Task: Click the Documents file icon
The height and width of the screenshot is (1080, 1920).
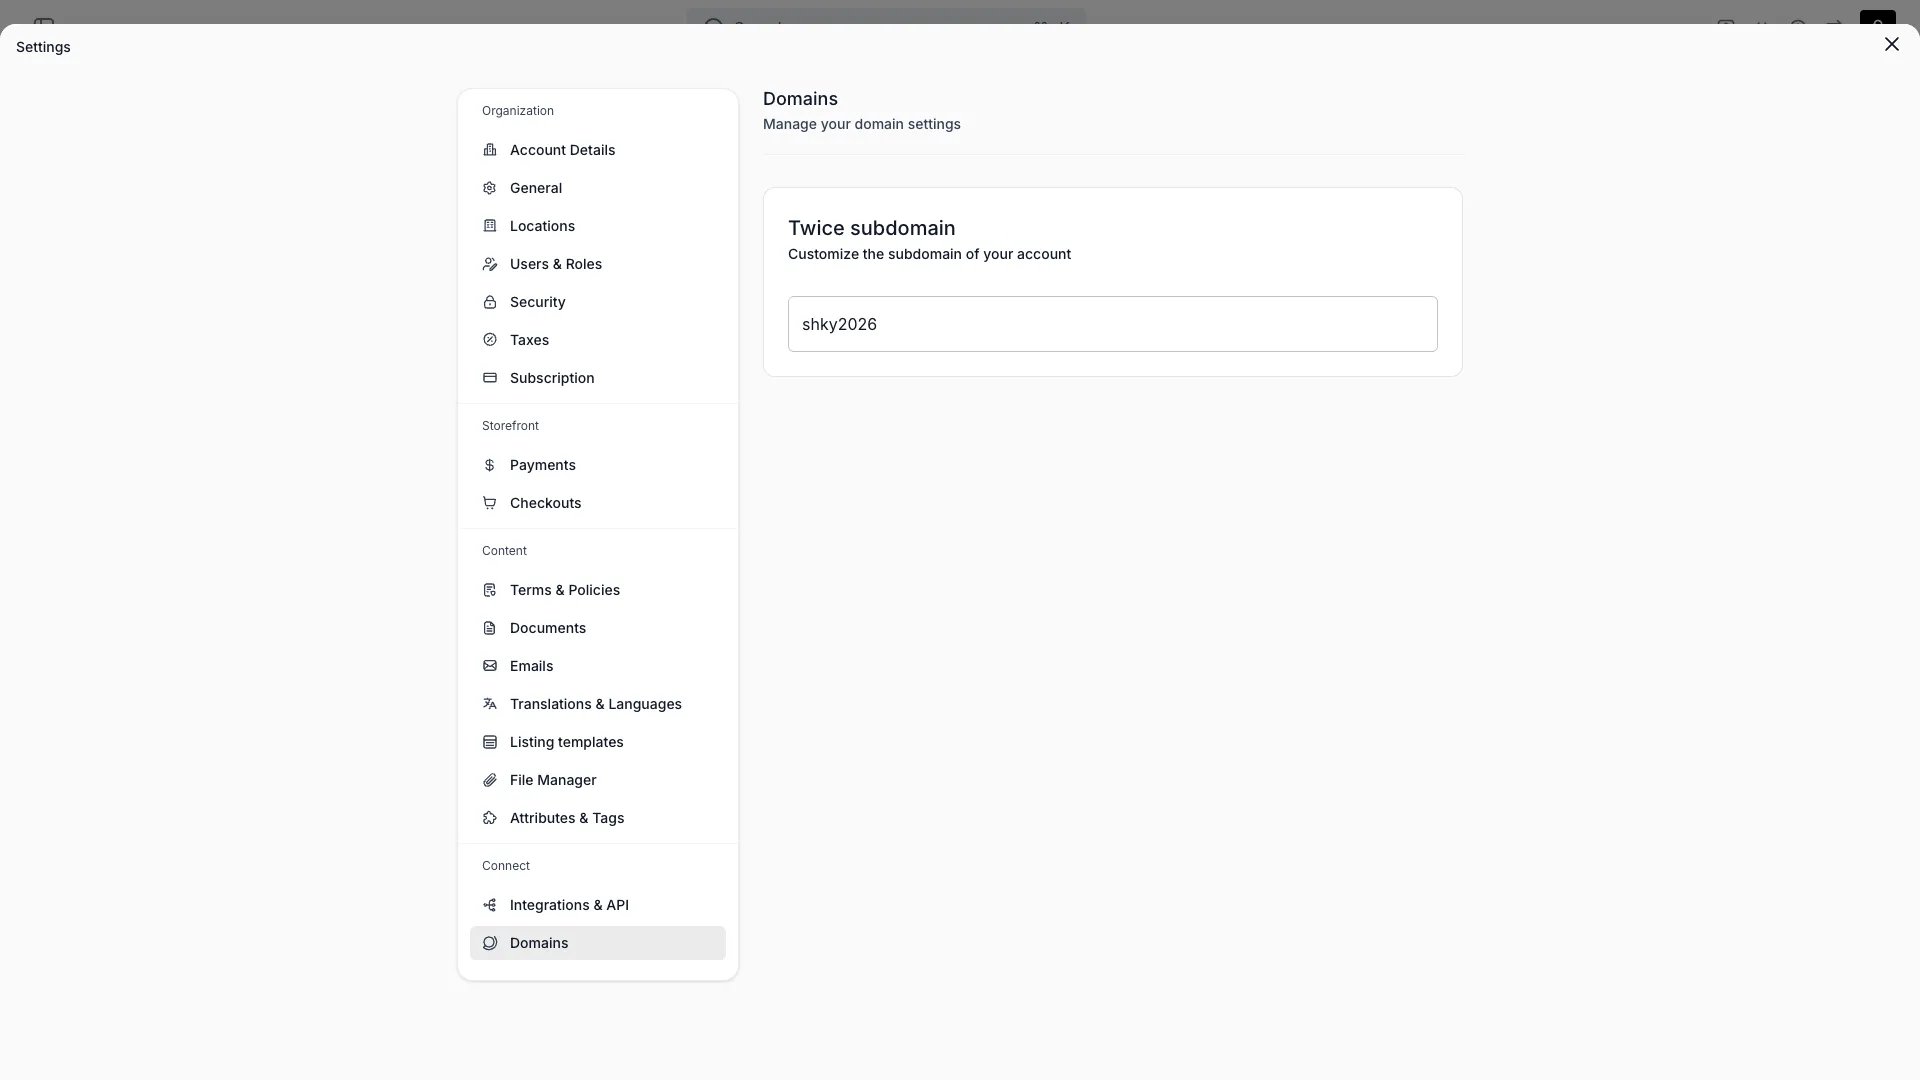Action: [x=490, y=628]
